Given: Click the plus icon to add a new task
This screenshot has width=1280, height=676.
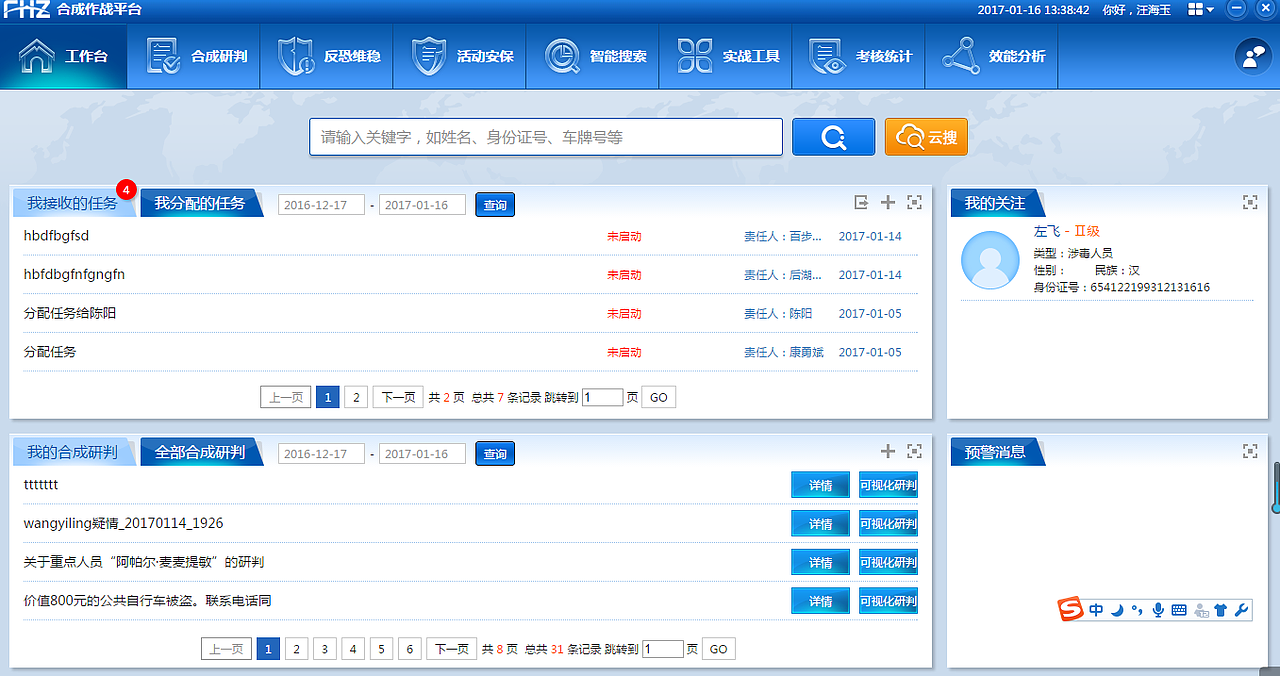Looking at the screenshot, I should tap(887, 202).
